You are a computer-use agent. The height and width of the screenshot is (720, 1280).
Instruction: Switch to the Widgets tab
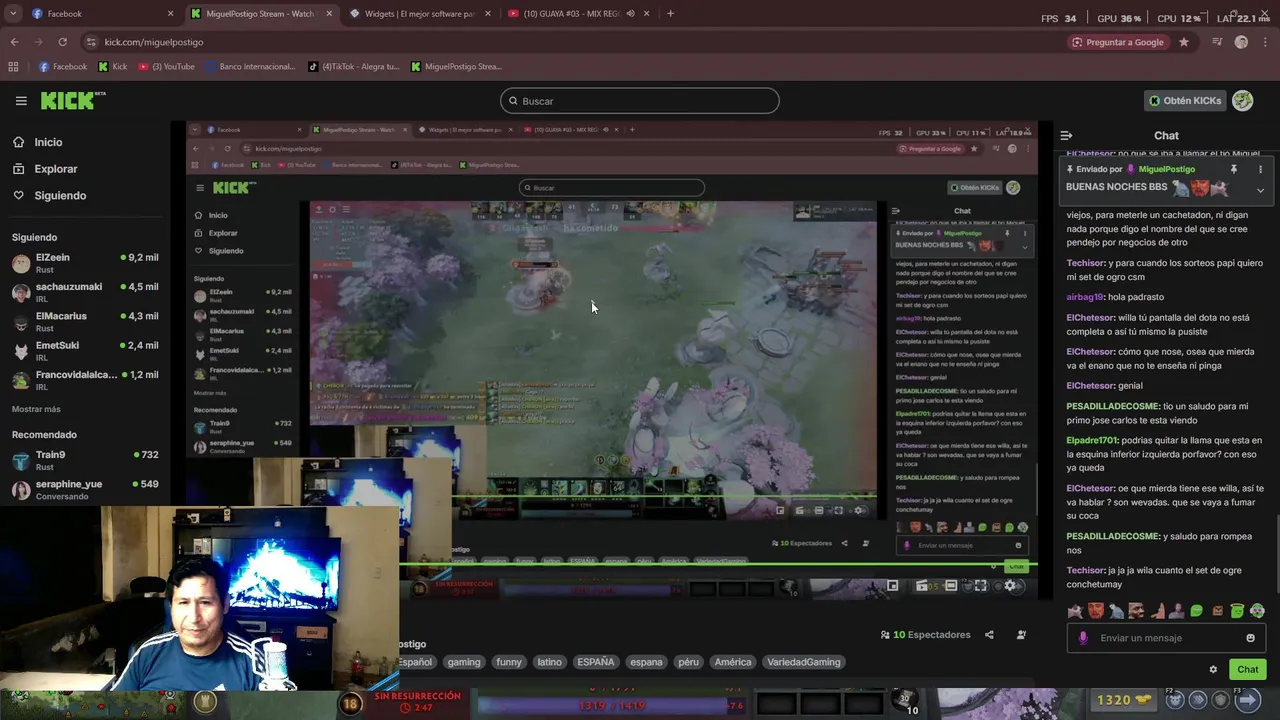coord(420,14)
